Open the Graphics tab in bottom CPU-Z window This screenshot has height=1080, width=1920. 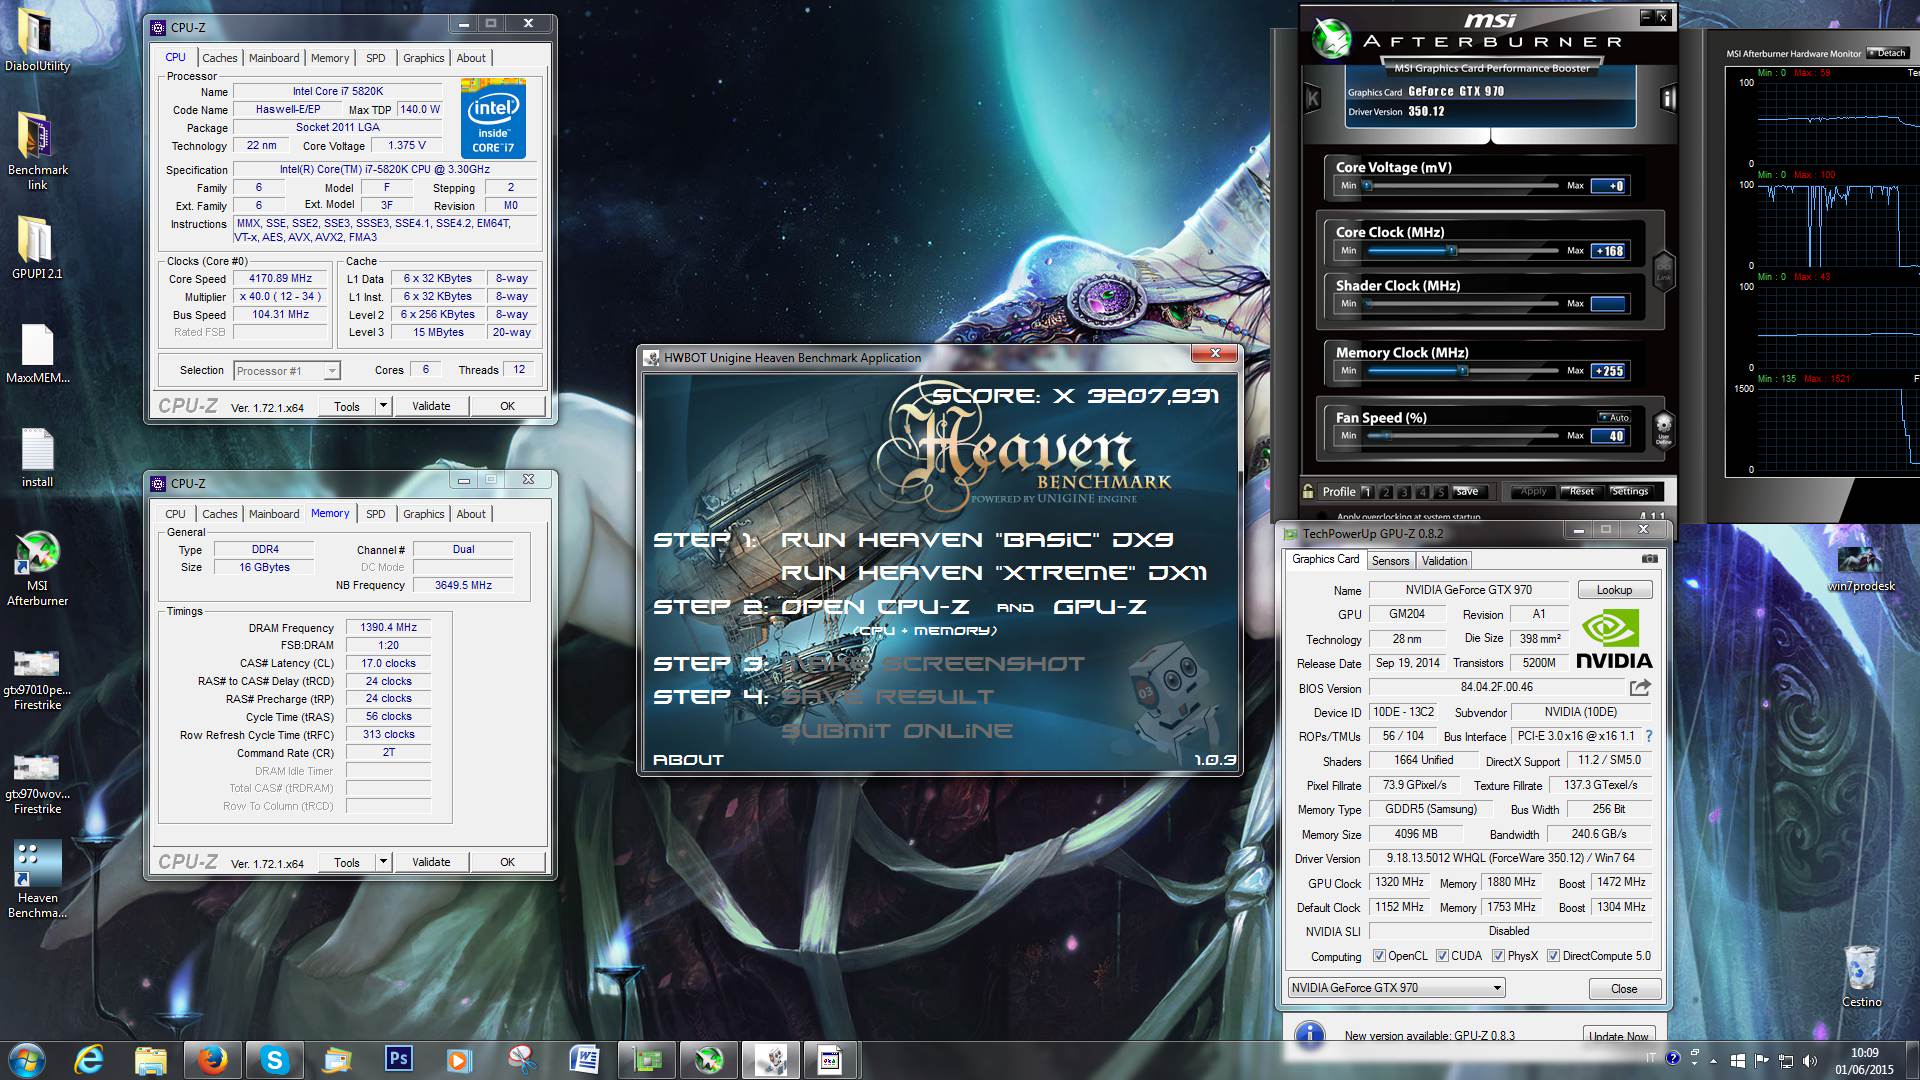coord(423,514)
